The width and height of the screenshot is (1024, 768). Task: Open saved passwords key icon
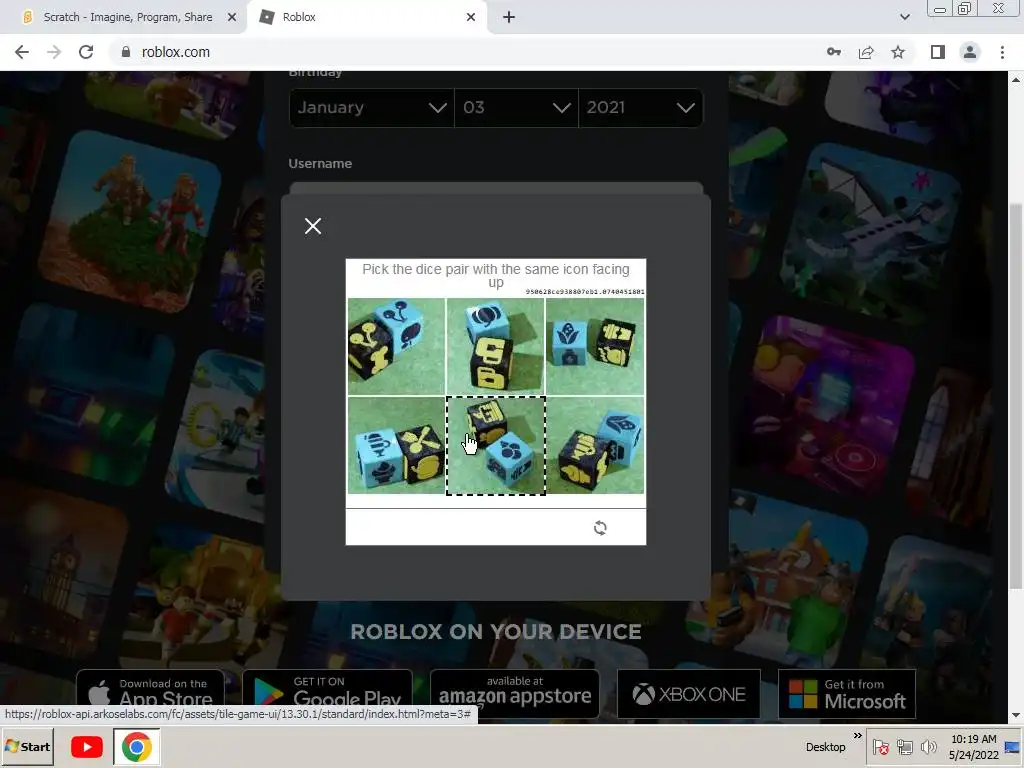pos(834,52)
